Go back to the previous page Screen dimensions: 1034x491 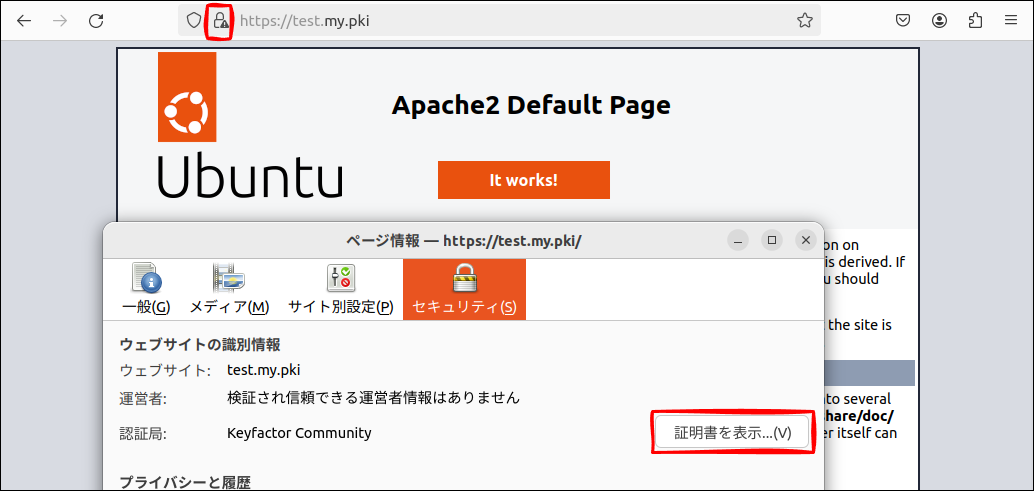tap(24, 20)
